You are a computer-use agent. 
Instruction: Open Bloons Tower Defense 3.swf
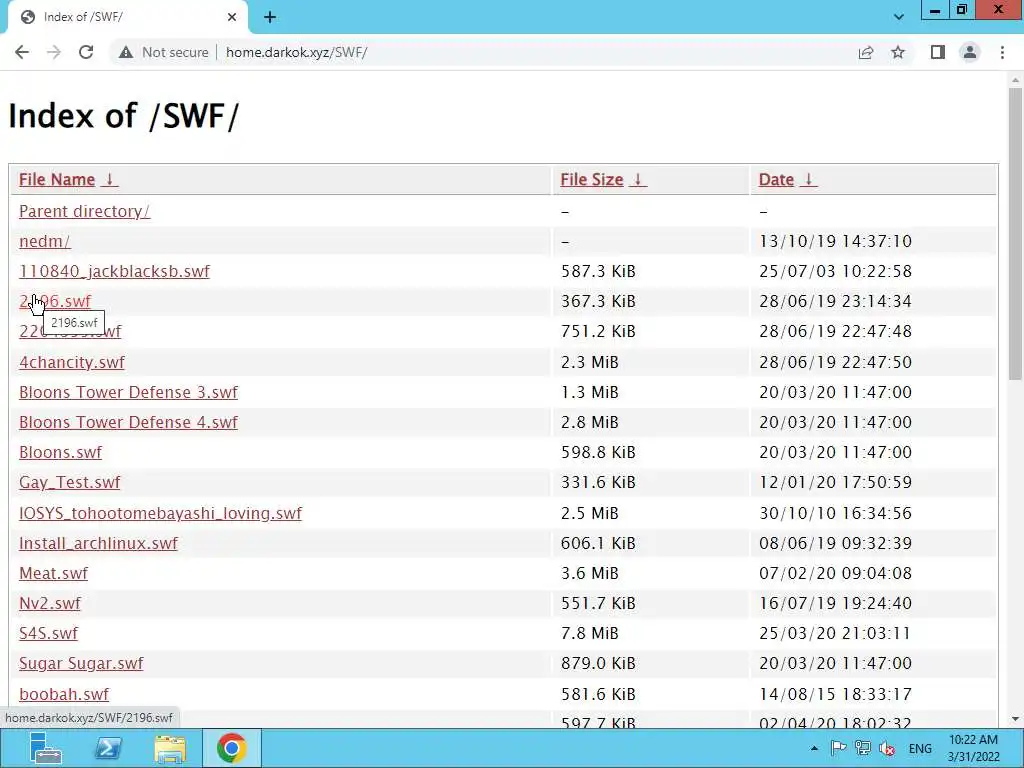tap(128, 392)
